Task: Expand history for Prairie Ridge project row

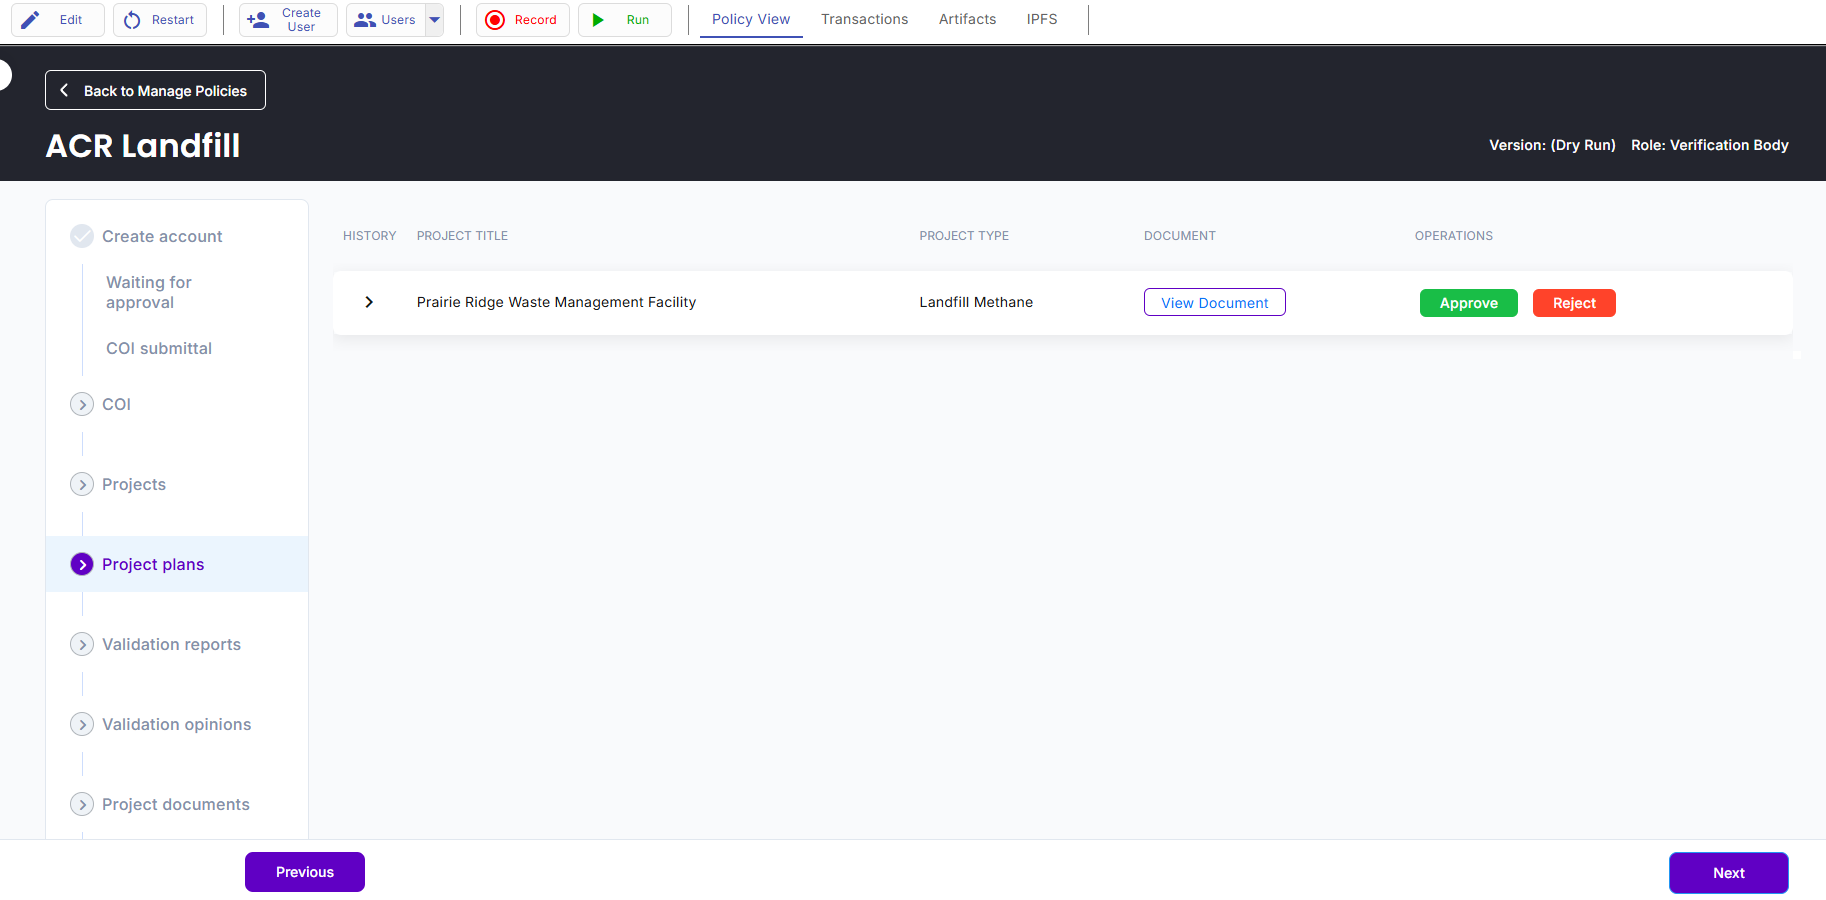Action: (x=369, y=302)
